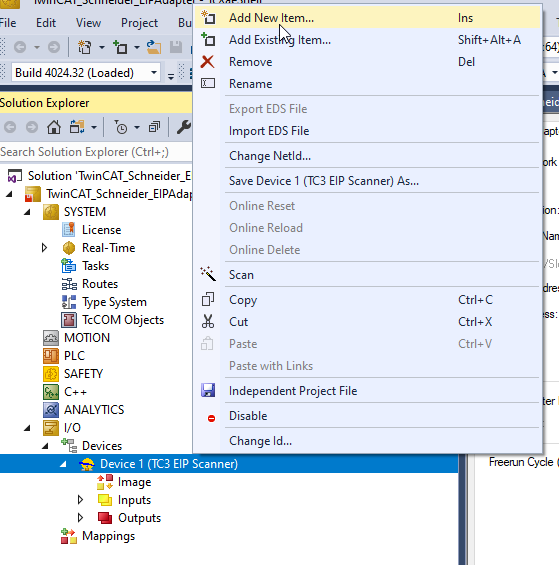Collapse the SYSTEM tree node

point(28,212)
